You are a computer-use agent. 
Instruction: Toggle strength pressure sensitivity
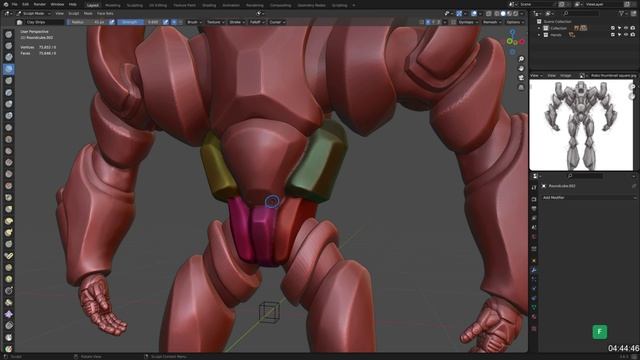(165, 22)
